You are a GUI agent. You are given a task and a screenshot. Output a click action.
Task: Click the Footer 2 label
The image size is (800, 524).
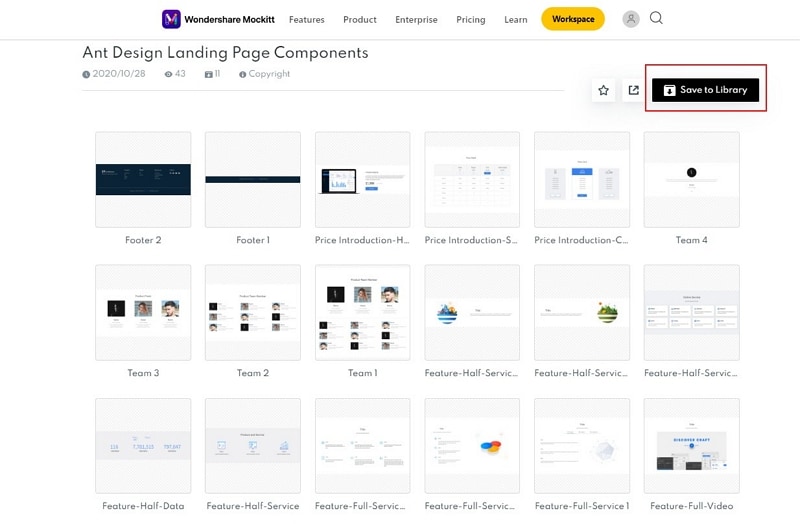pos(143,240)
